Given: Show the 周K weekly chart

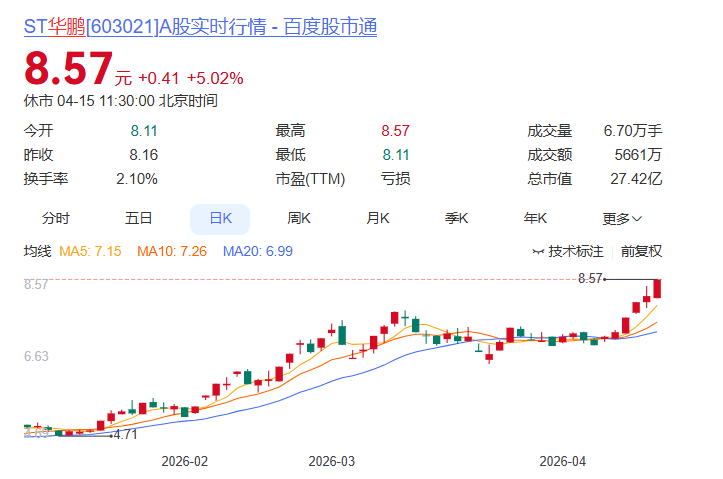Looking at the screenshot, I should (299, 219).
